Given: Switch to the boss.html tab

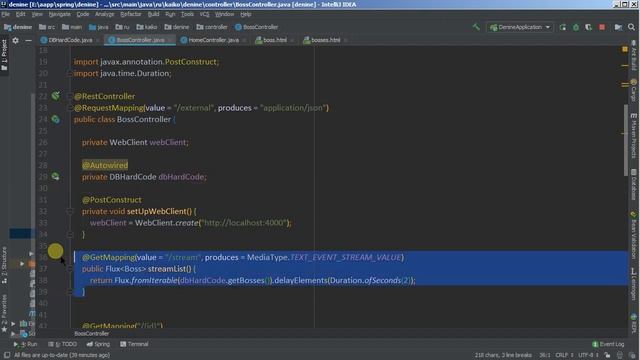Looking at the screenshot, I should click(x=274, y=40).
